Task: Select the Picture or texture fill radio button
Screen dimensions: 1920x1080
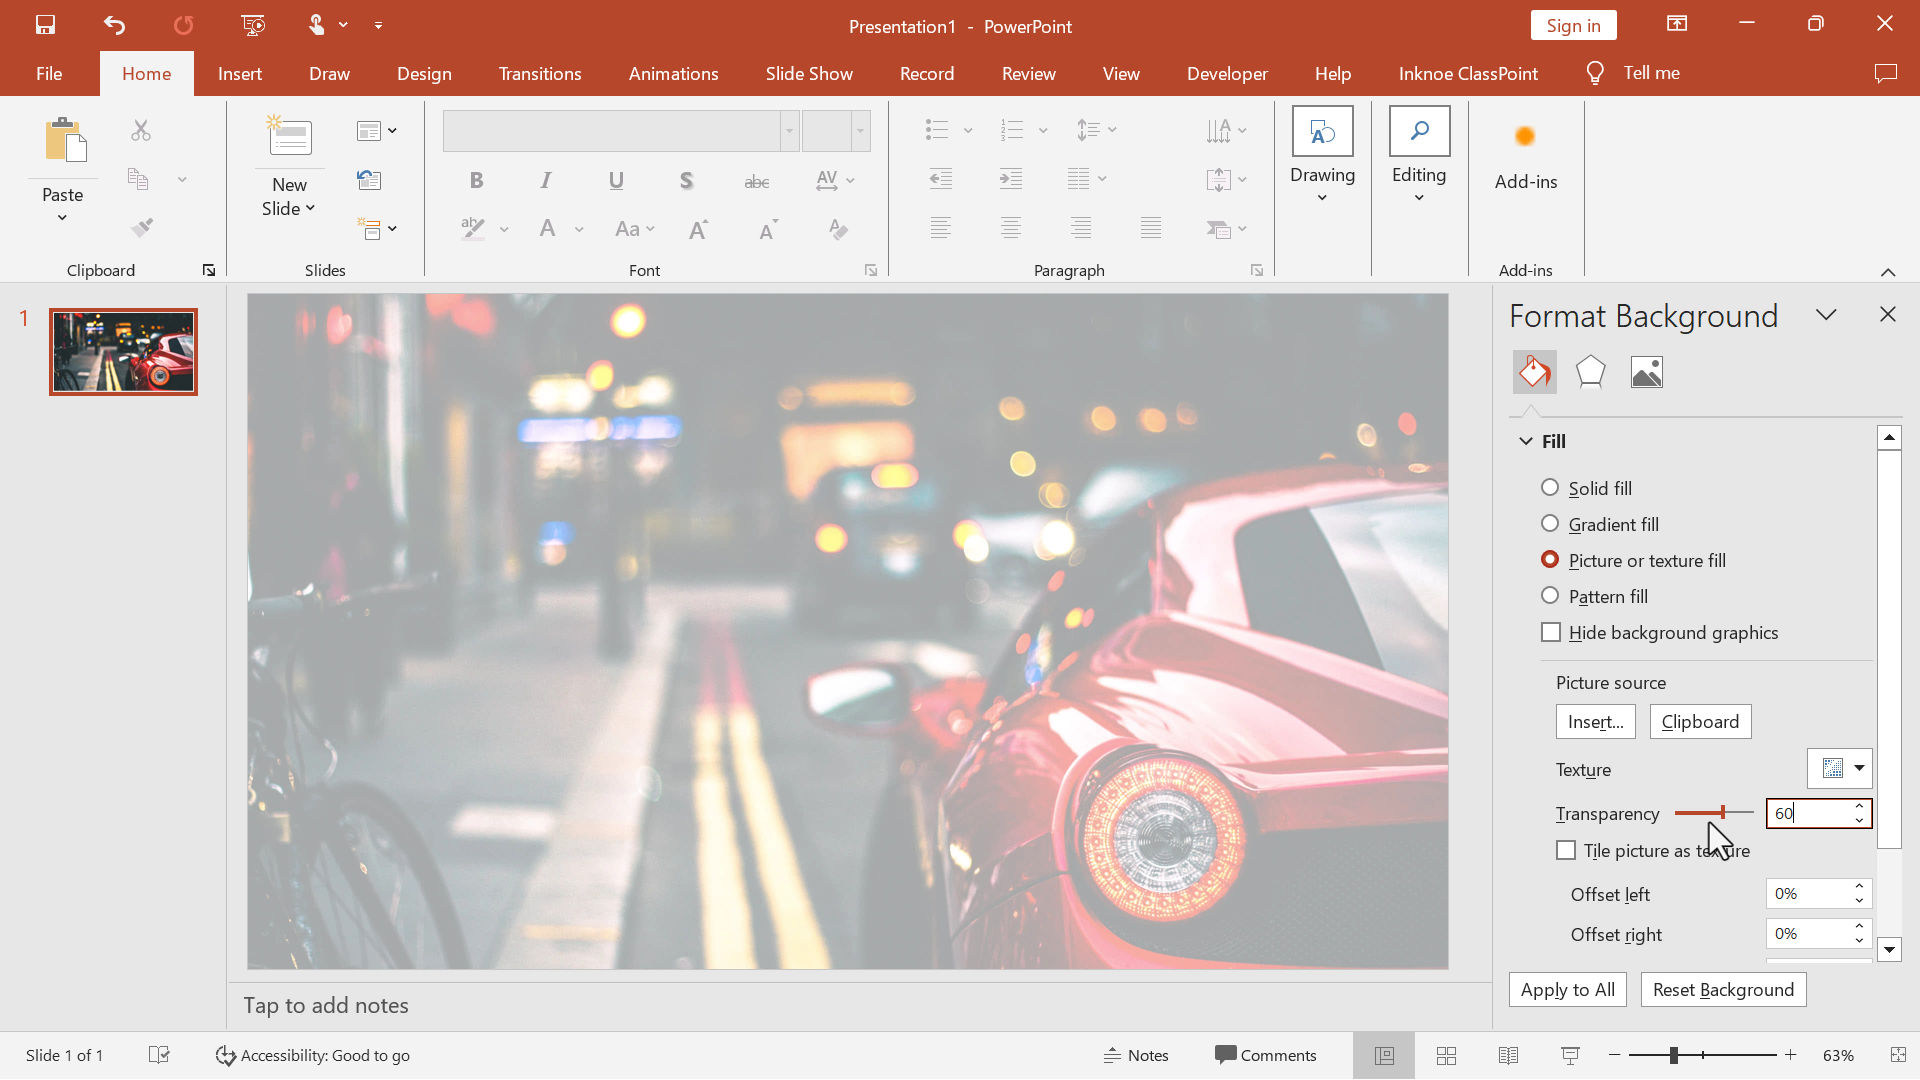Action: tap(1551, 558)
